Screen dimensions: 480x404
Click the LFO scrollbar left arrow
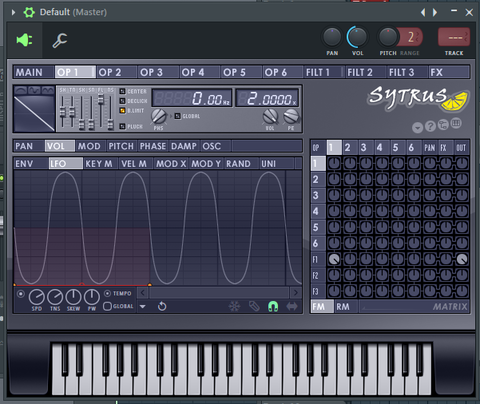(x=143, y=293)
